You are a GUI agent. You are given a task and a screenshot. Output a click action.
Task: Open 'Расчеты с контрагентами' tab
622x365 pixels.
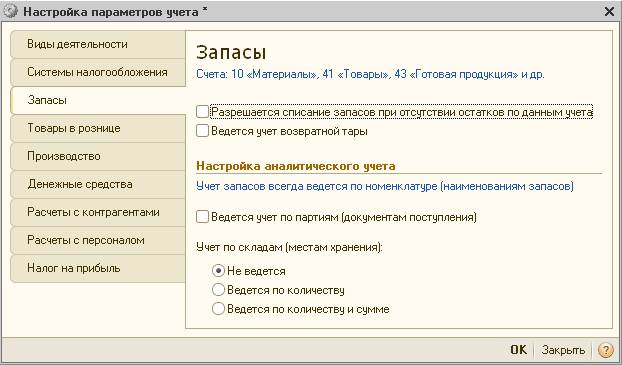pyautogui.click(x=98, y=212)
